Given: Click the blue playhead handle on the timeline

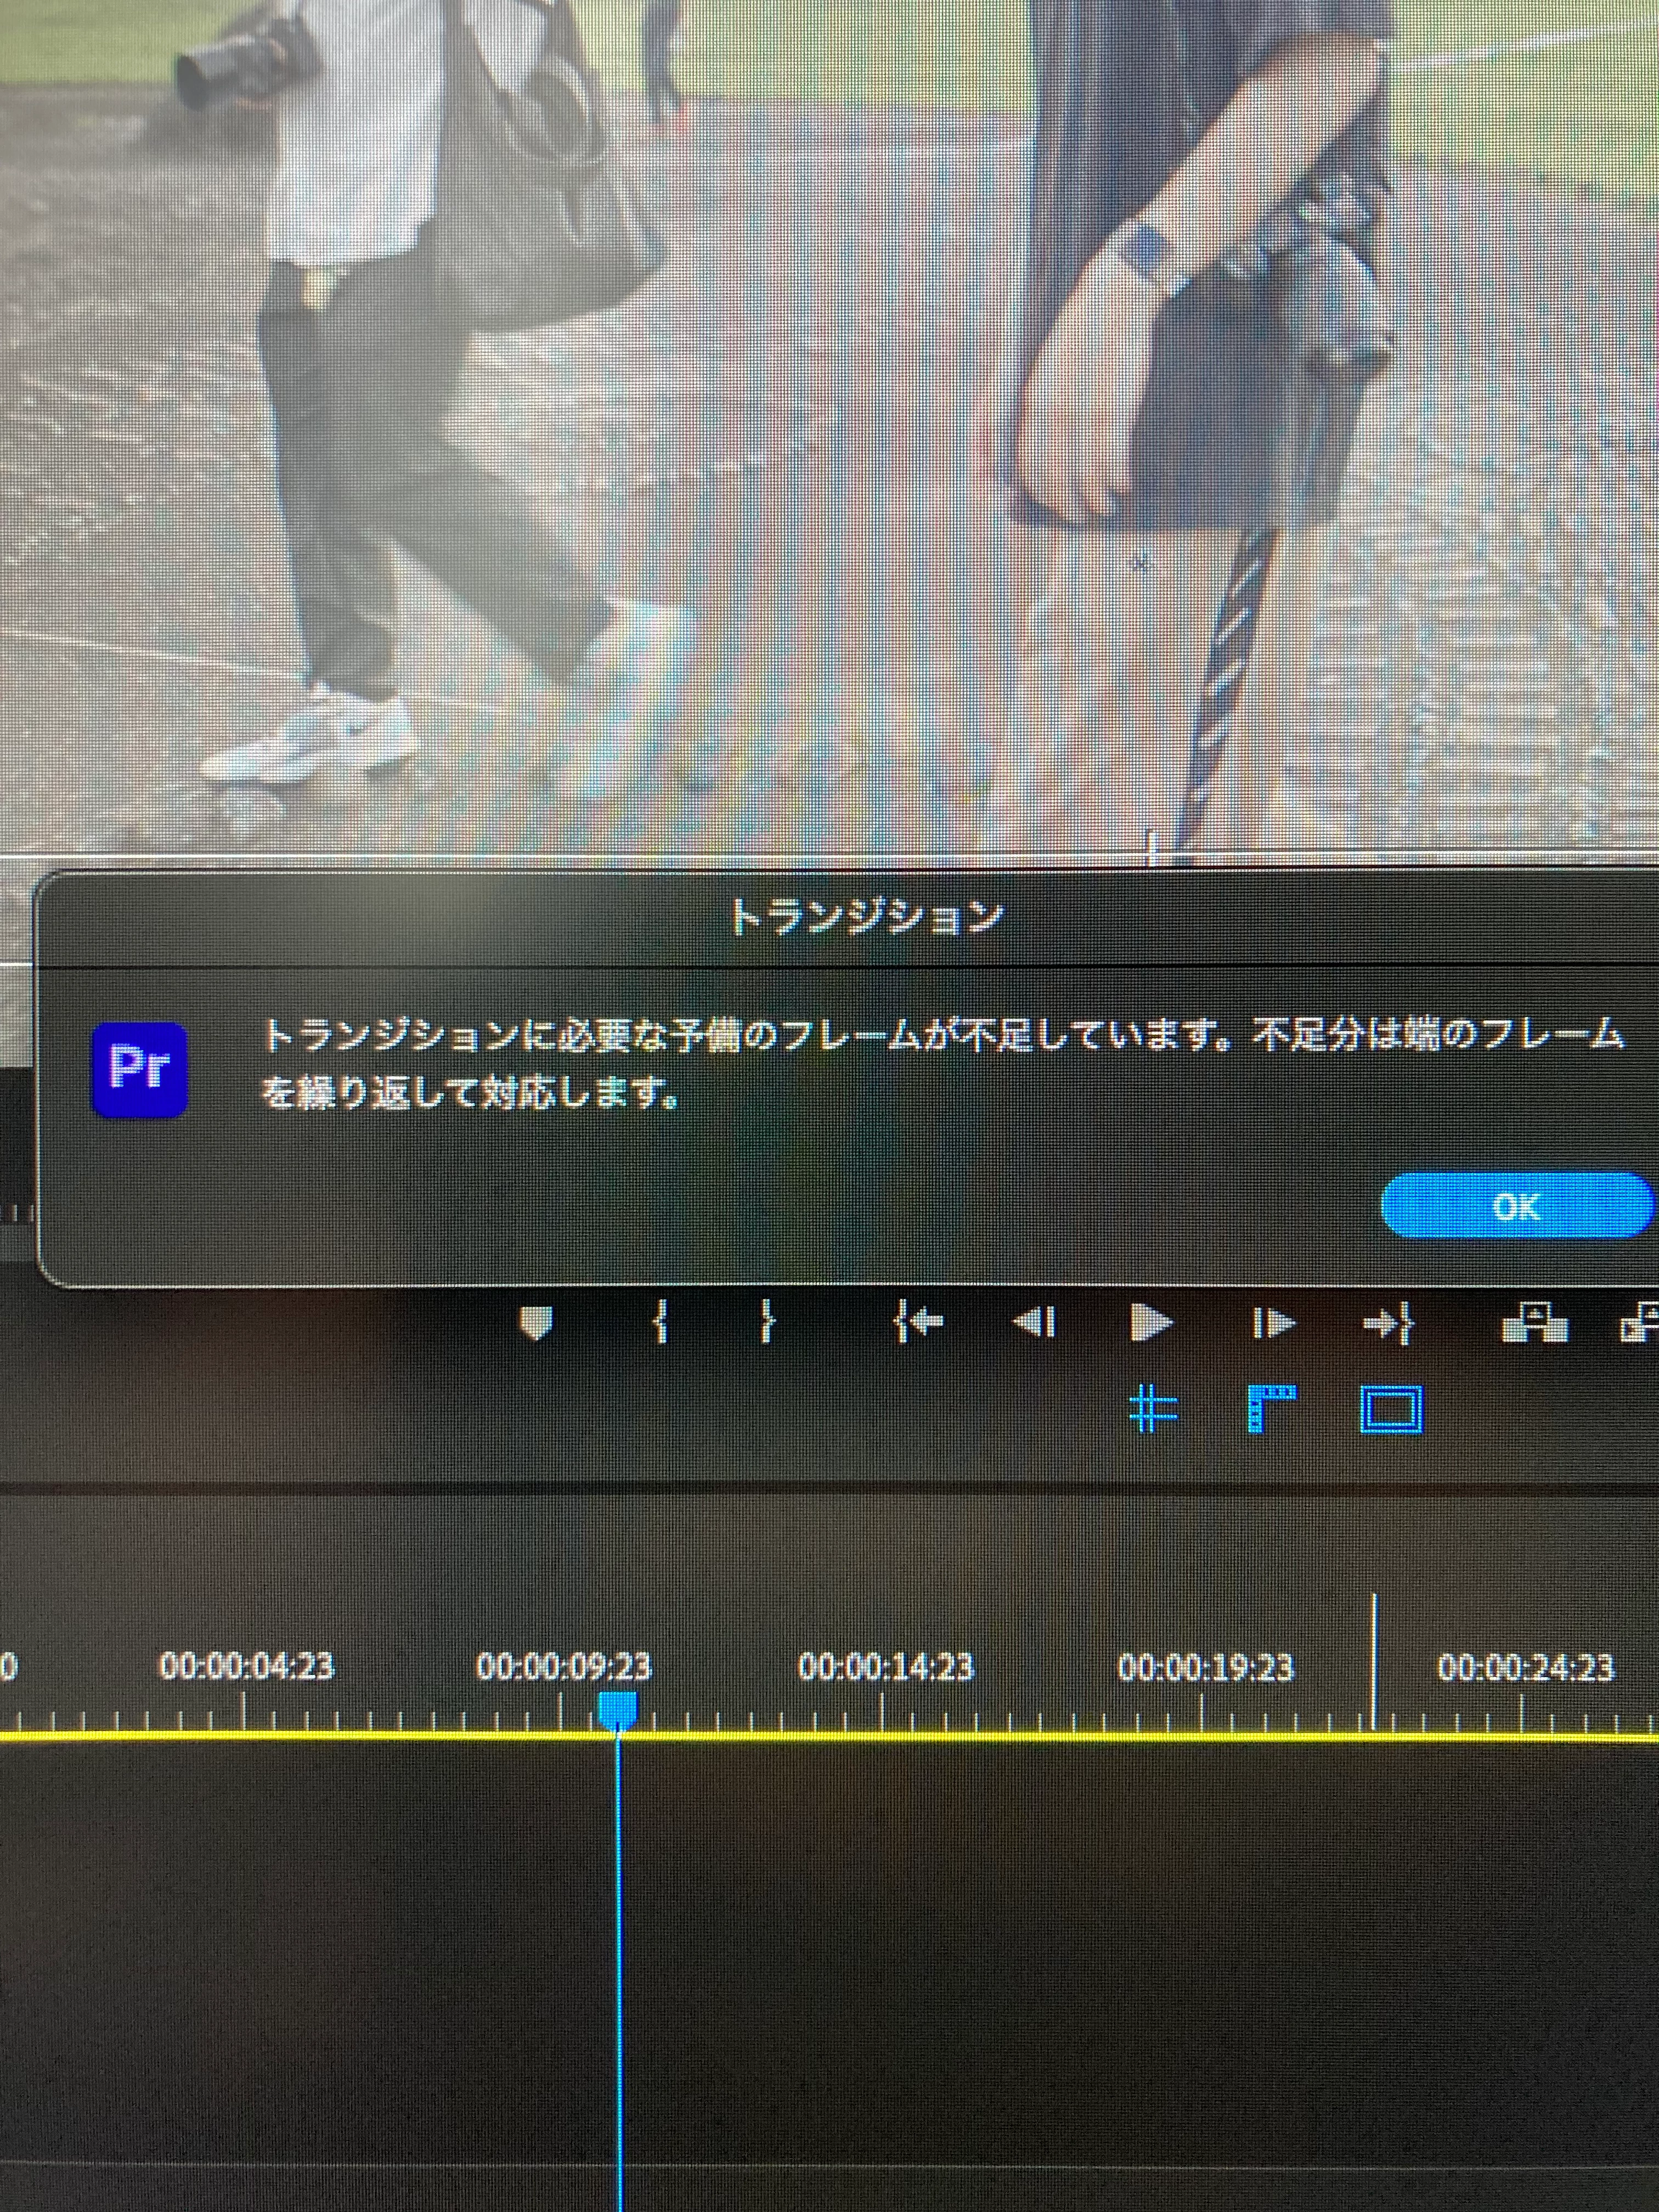Looking at the screenshot, I should pos(617,1709).
